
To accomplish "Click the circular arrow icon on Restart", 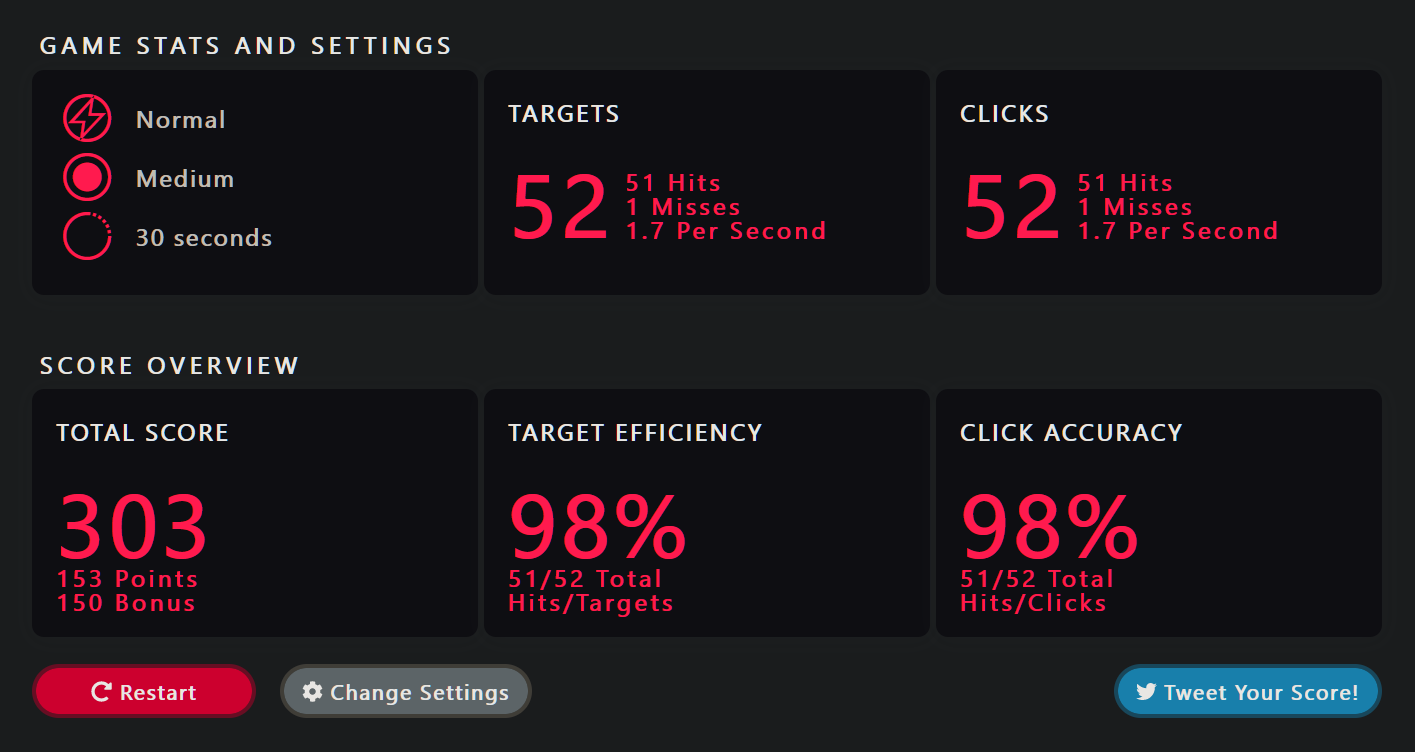I will (101, 692).
